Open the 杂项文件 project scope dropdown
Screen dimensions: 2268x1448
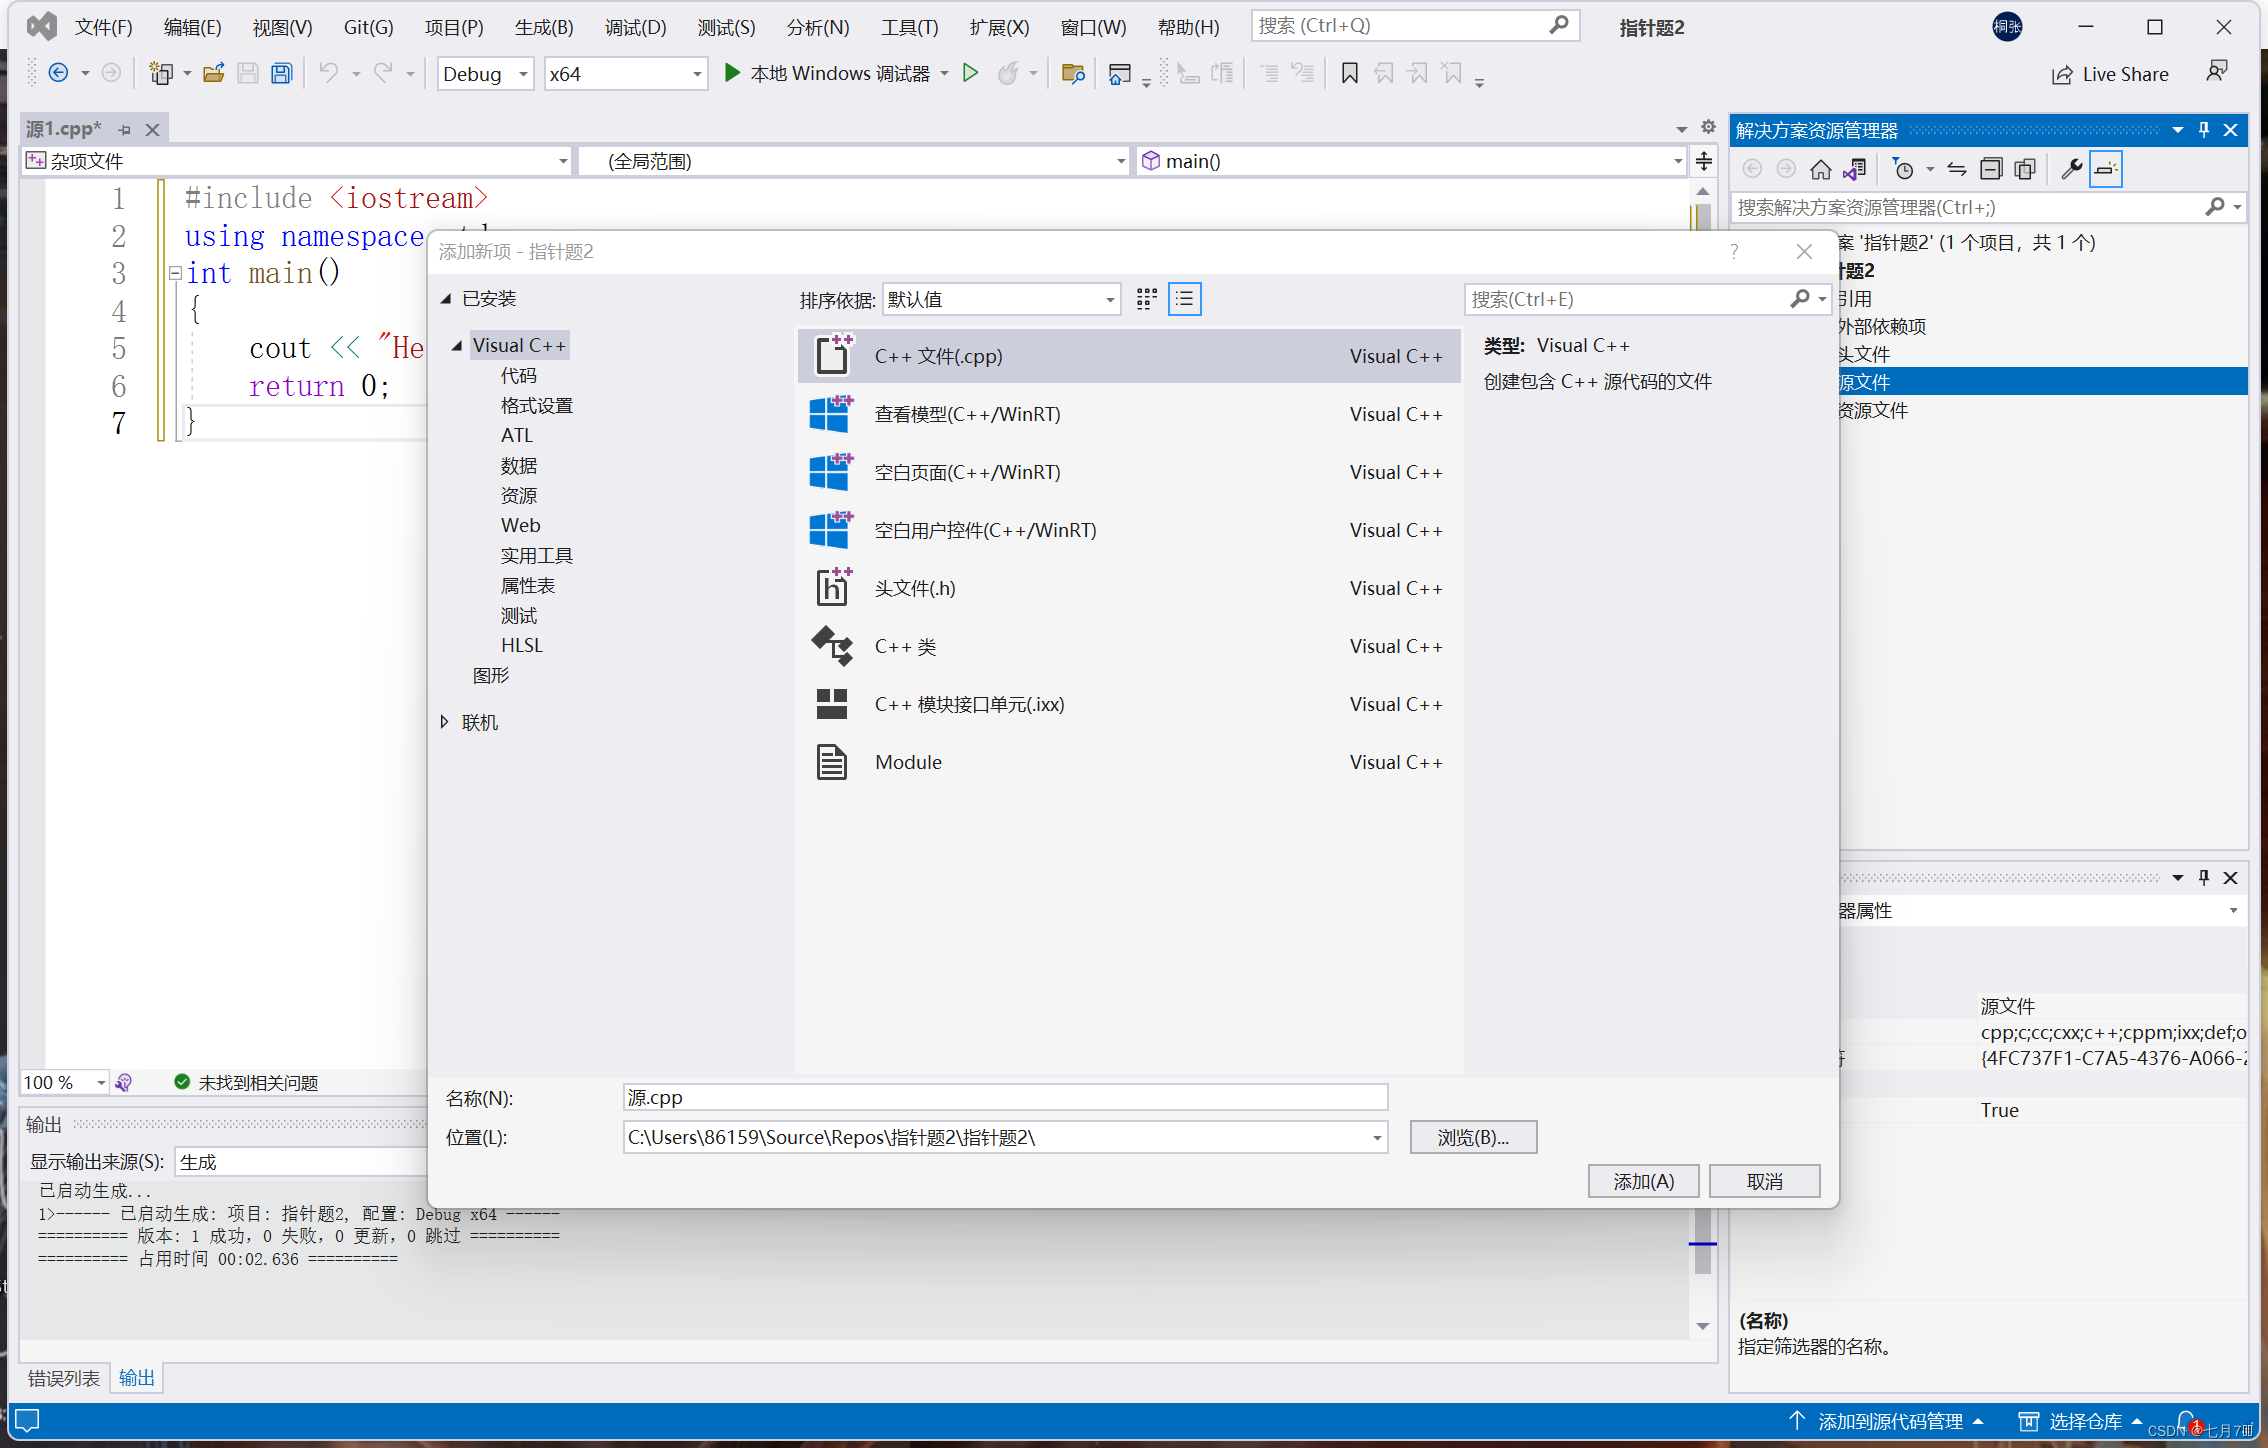[296, 161]
